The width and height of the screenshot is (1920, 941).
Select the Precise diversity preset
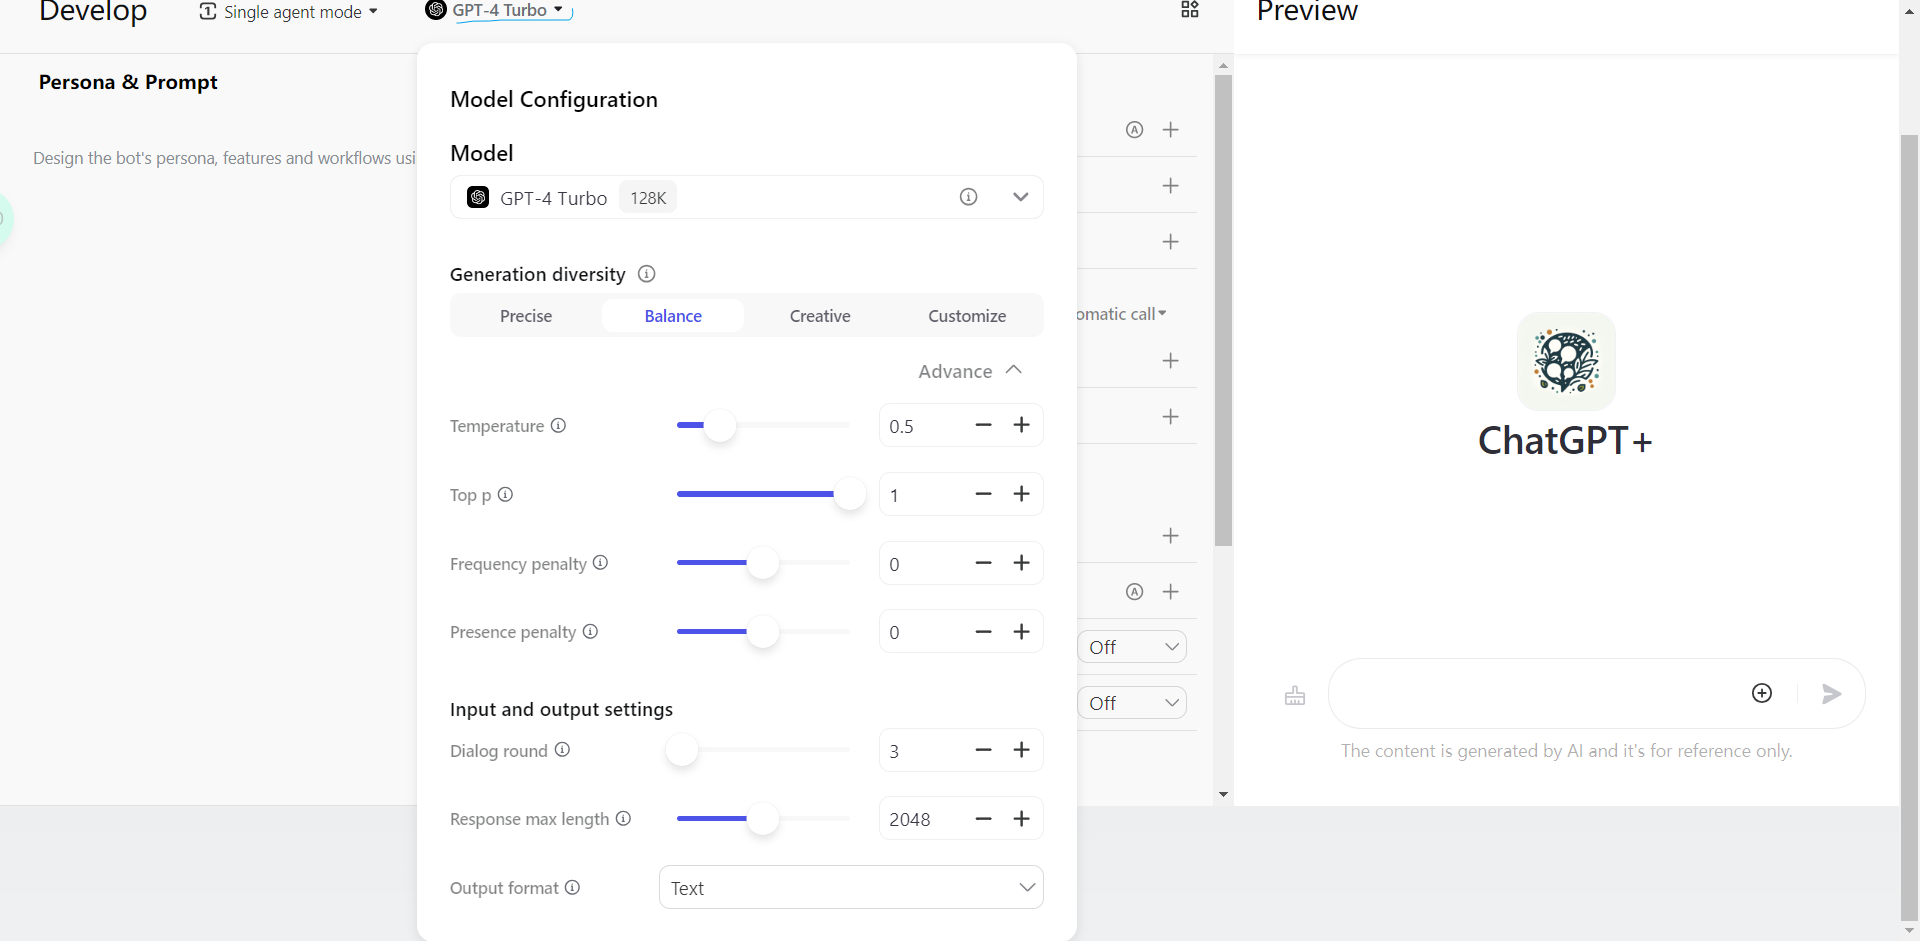[526, 316]
